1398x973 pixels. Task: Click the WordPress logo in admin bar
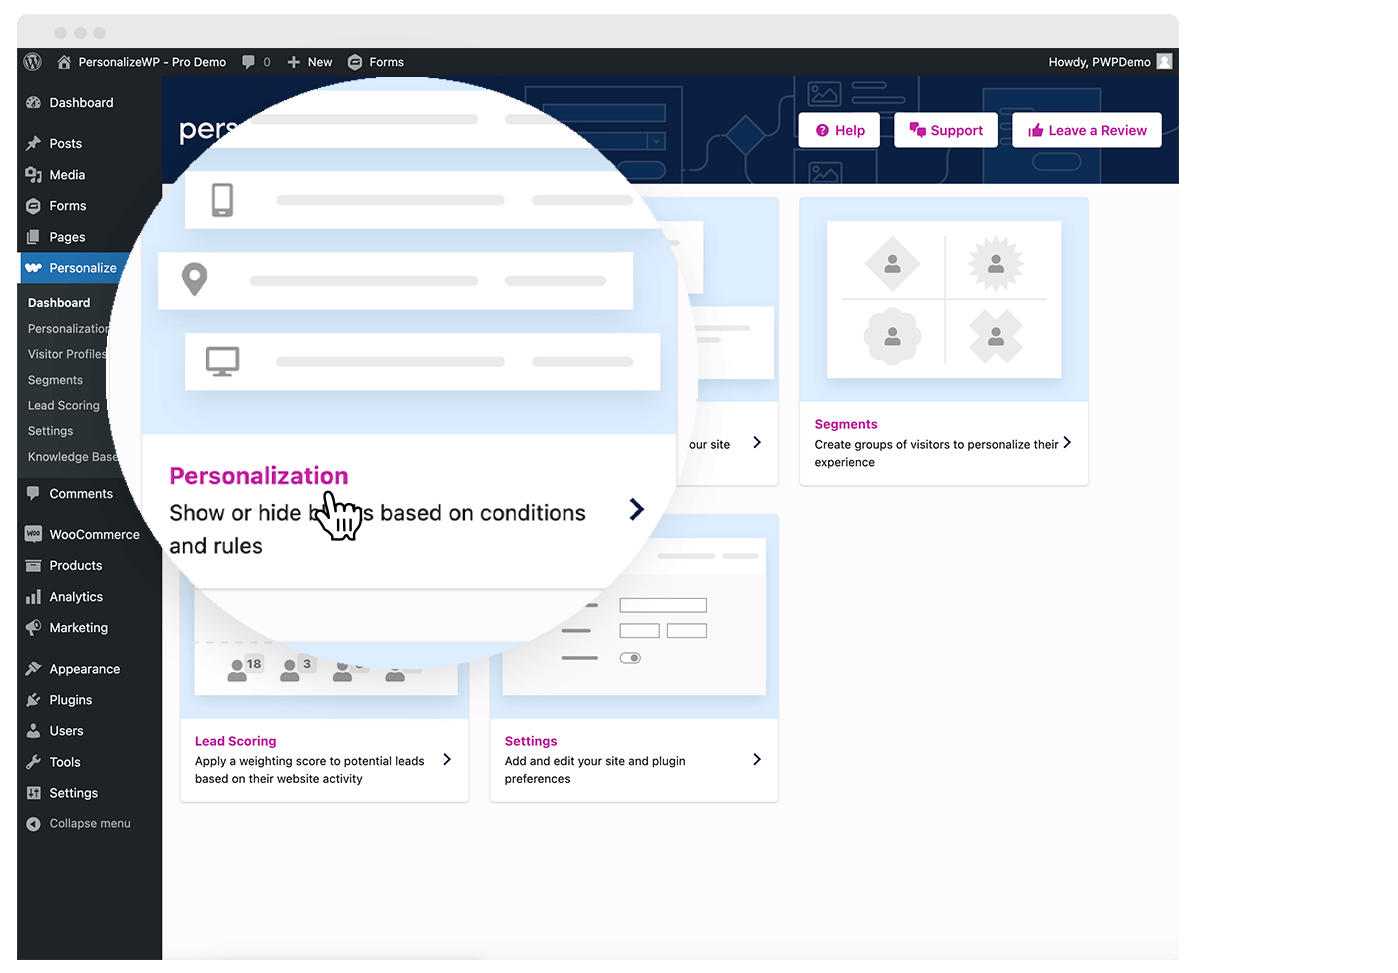tap(32, 62)
